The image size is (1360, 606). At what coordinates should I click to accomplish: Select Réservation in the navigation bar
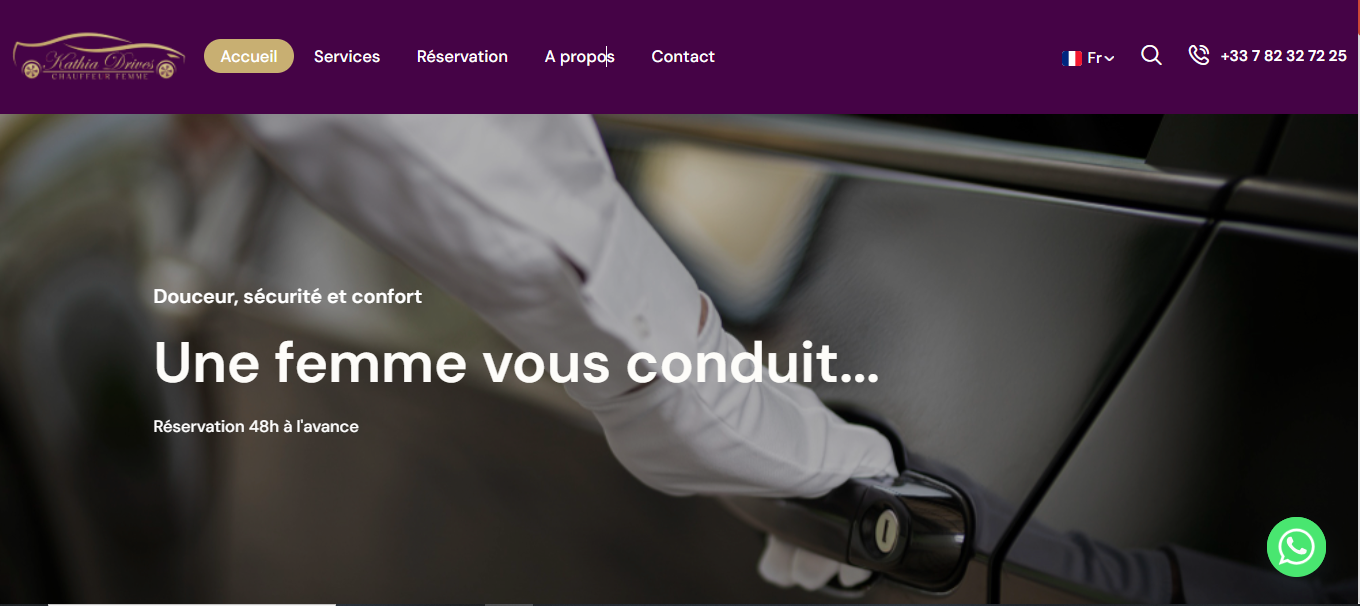(x=462, y=56)
